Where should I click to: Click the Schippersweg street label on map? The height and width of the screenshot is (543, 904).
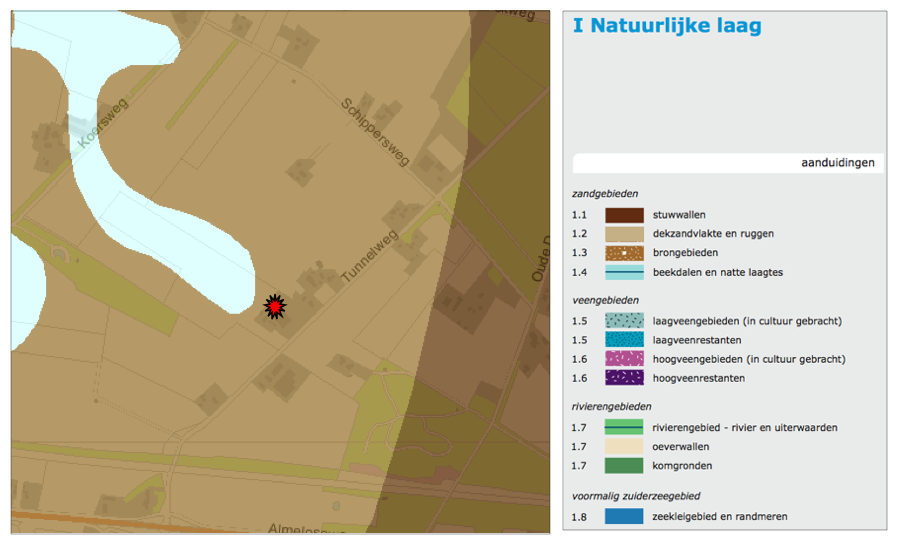(x=370, y=131)
